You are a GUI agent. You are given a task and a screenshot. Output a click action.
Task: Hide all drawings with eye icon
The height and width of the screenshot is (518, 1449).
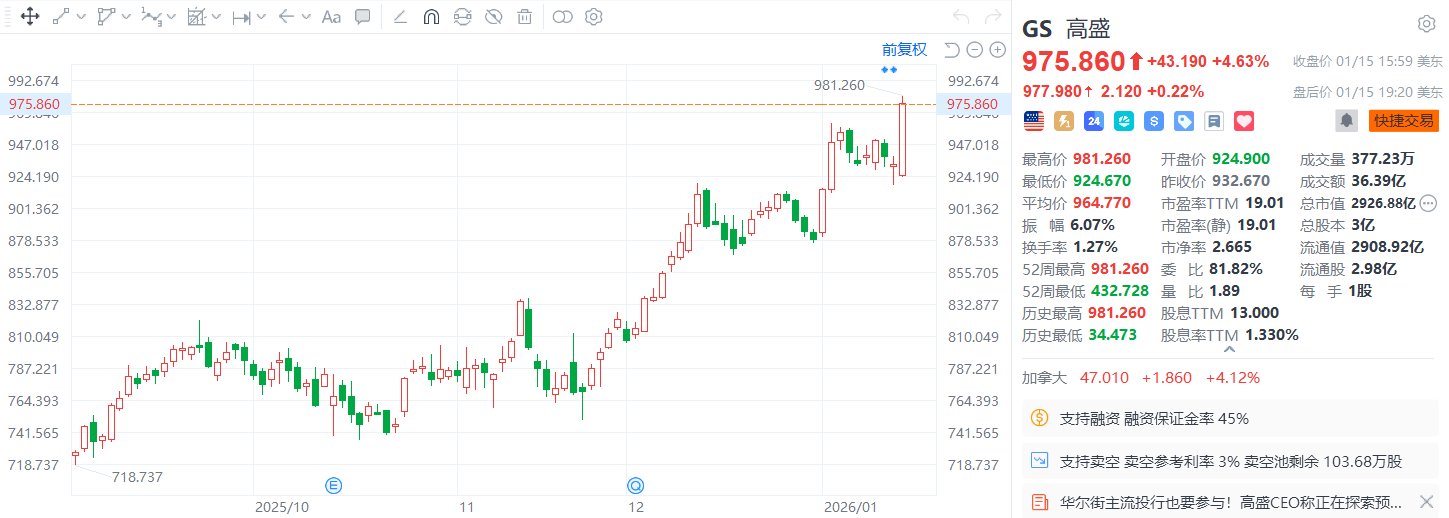tap(493, 16)
